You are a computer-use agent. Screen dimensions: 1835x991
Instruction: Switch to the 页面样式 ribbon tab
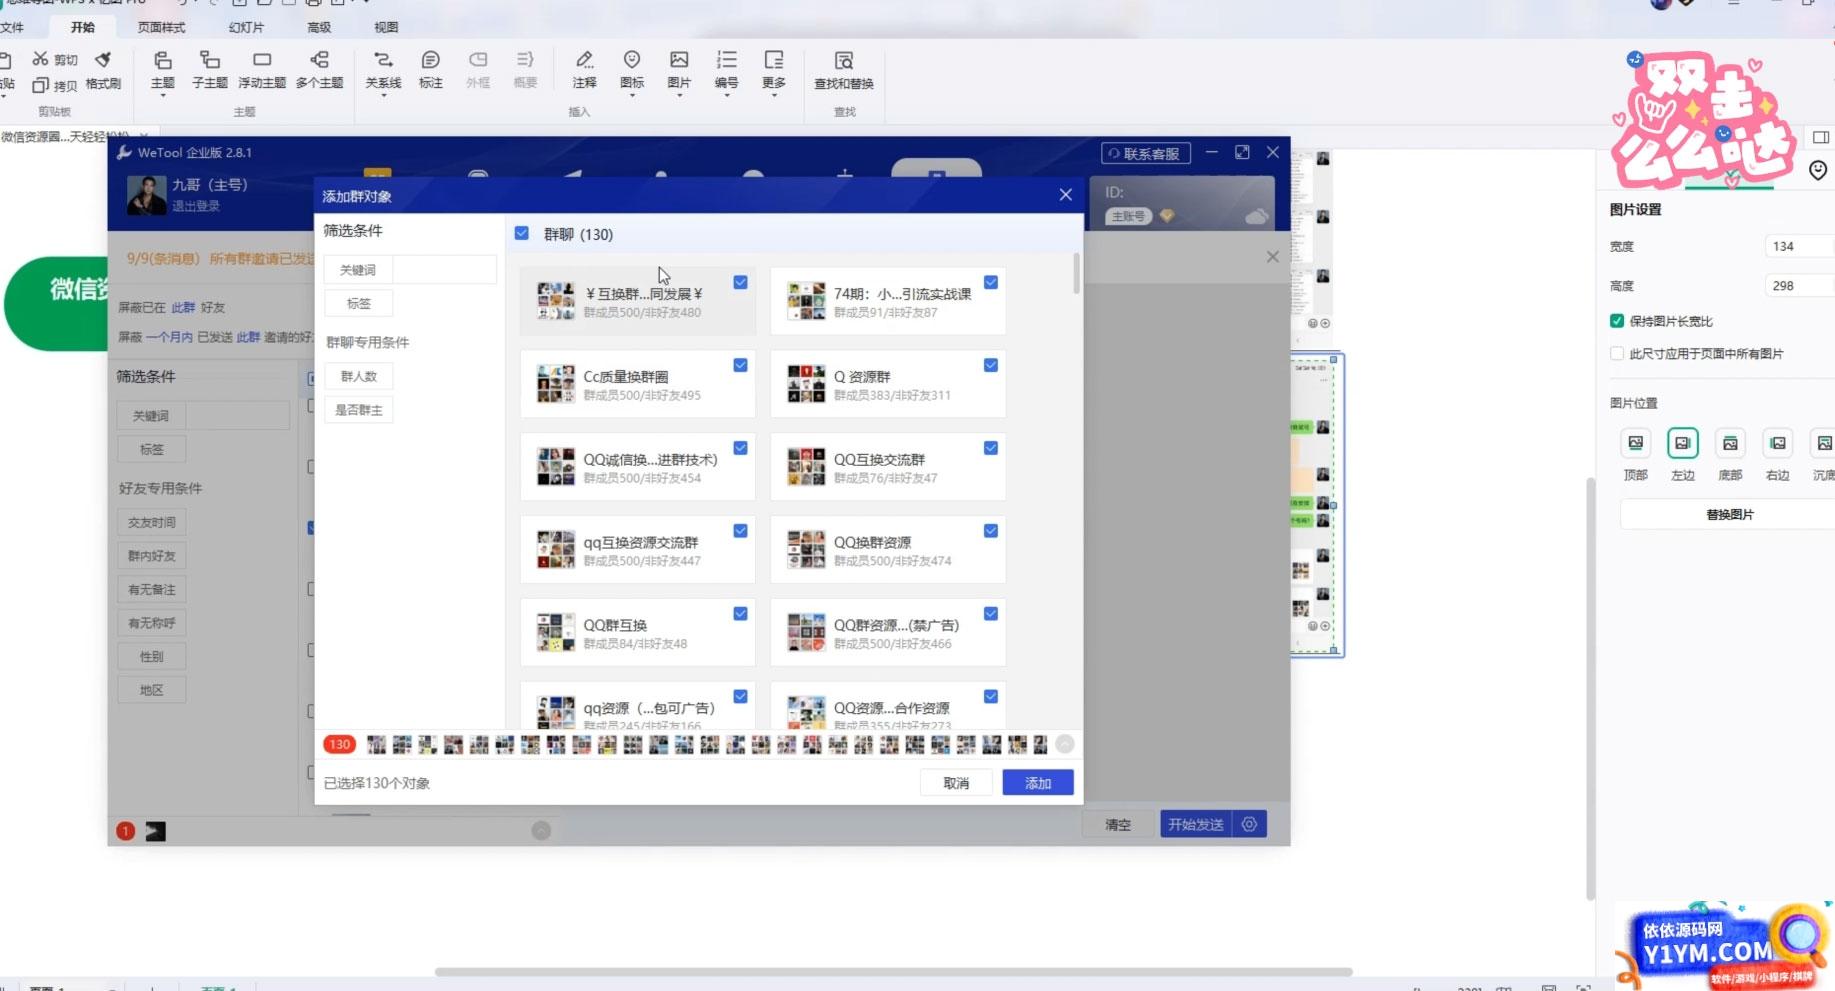coord(161,27)
